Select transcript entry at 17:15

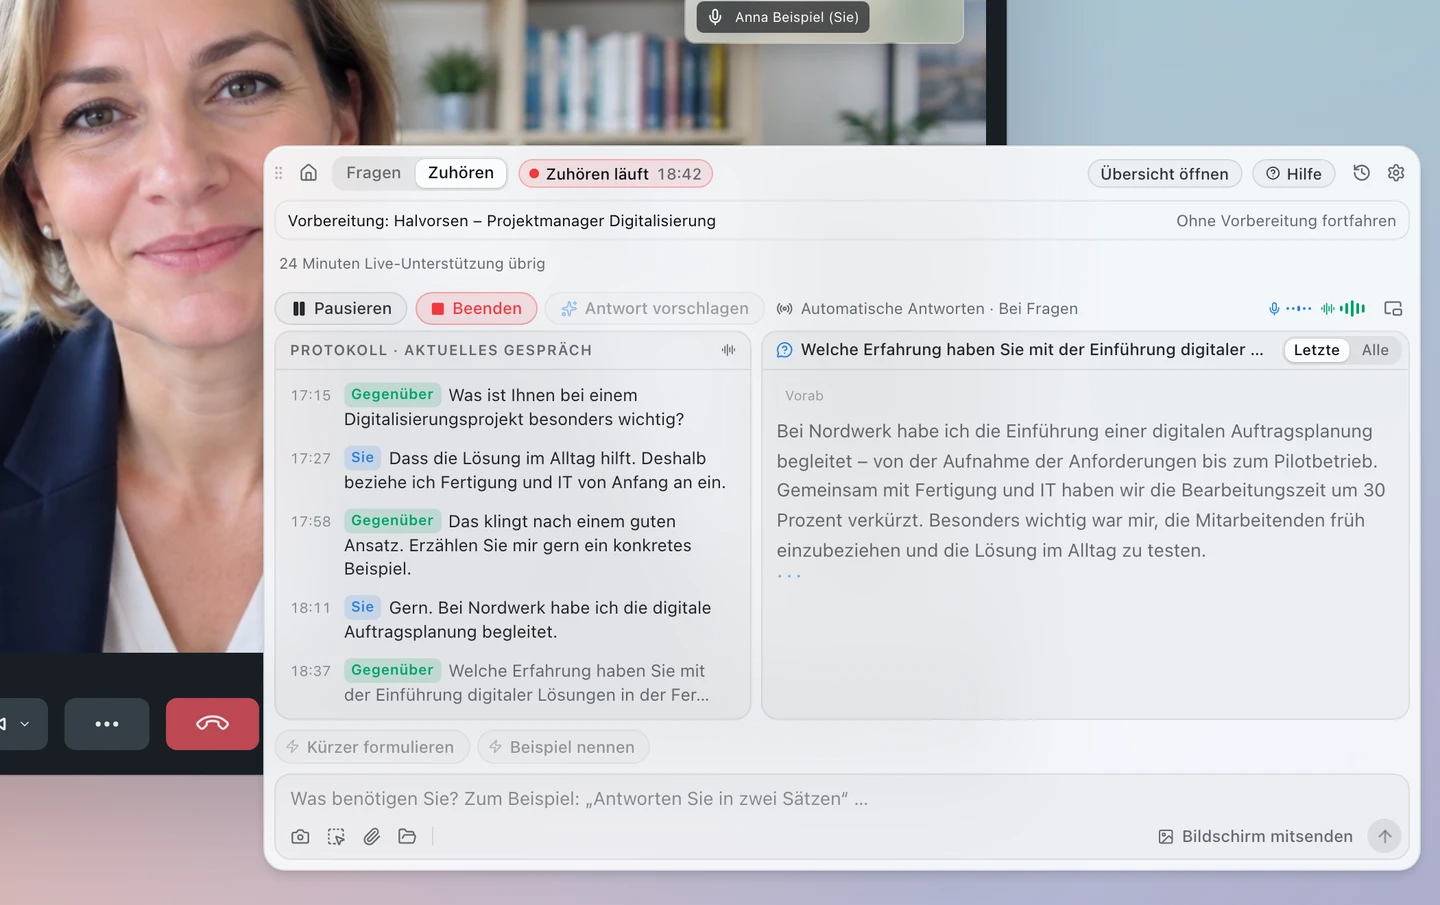513,407
